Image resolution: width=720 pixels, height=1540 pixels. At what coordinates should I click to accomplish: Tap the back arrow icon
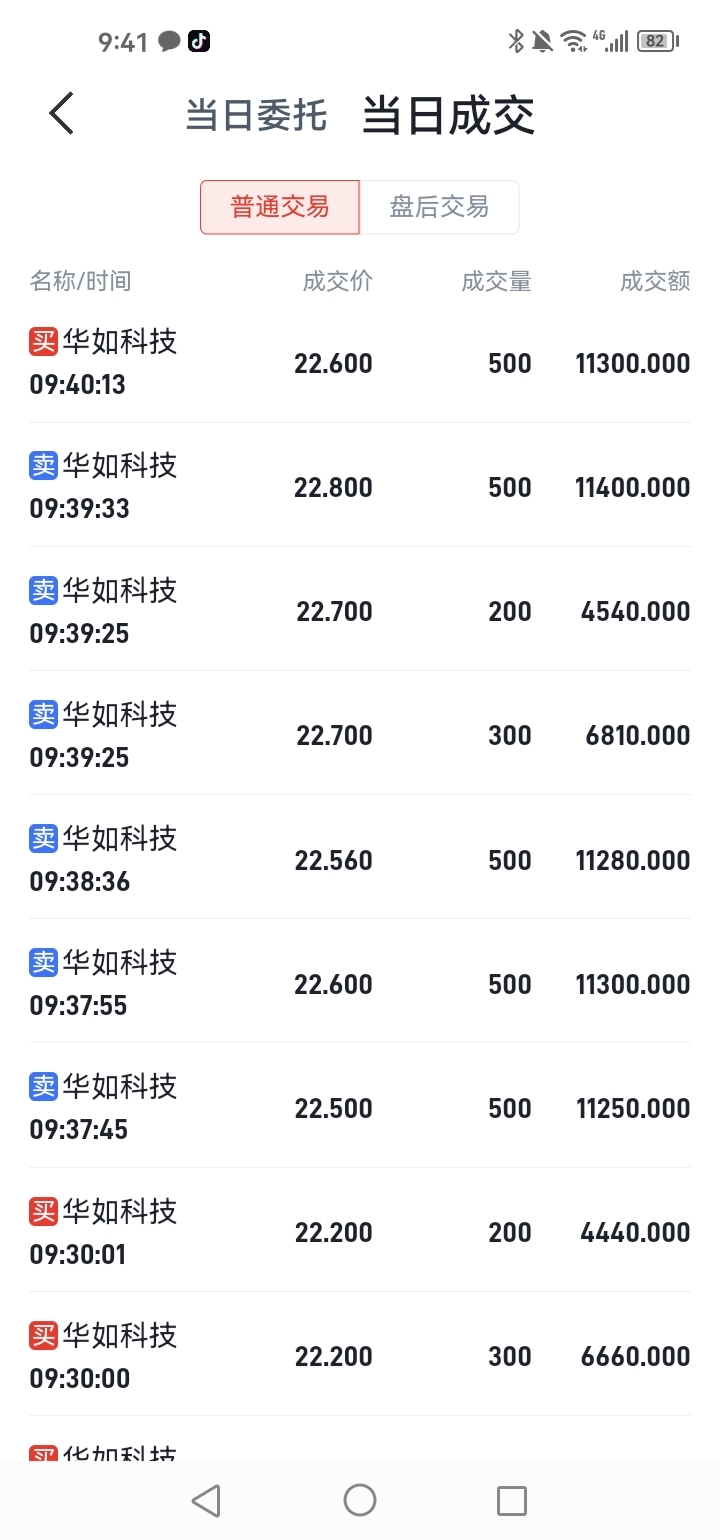61,114
